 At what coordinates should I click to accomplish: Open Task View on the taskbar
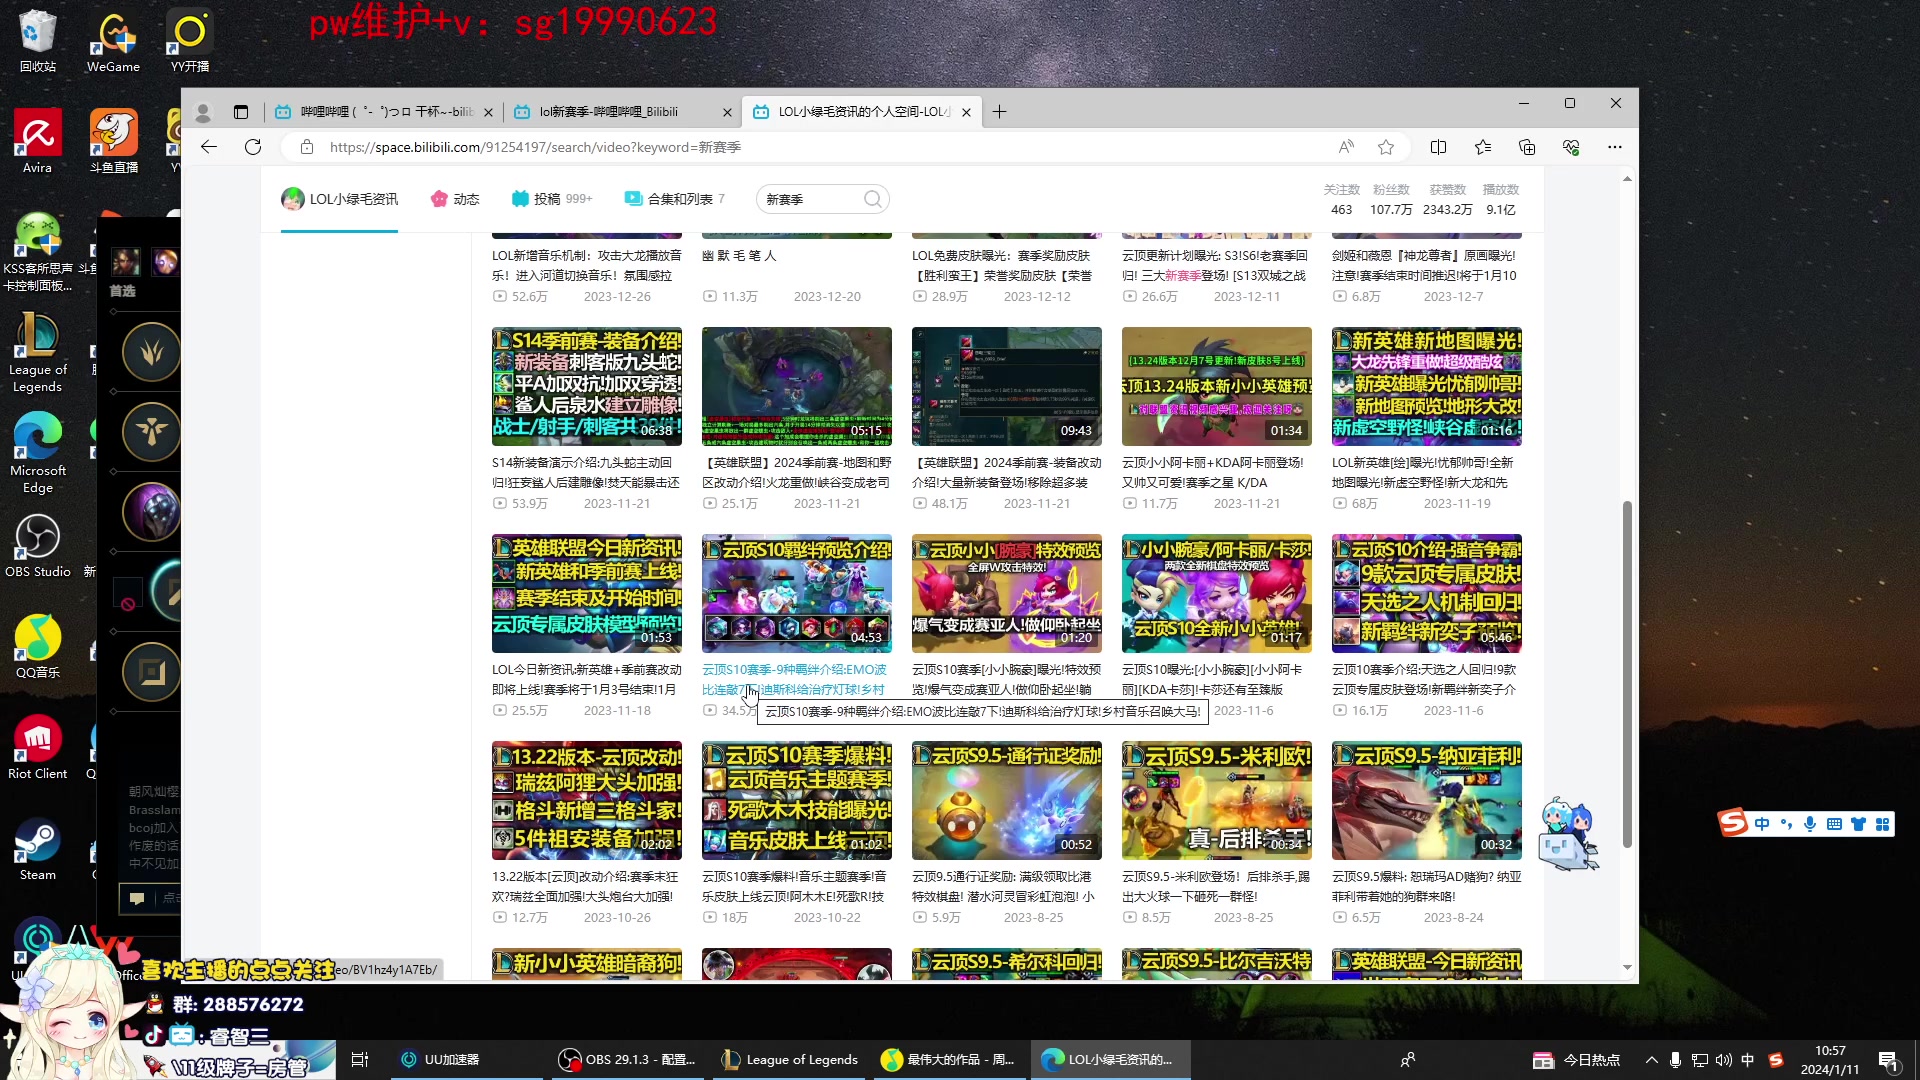coord(360,1059)
